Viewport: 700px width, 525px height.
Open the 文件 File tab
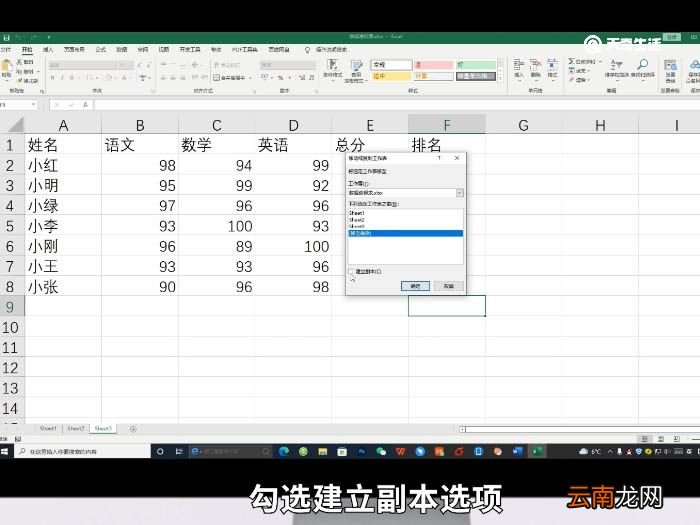coord(5,50)
